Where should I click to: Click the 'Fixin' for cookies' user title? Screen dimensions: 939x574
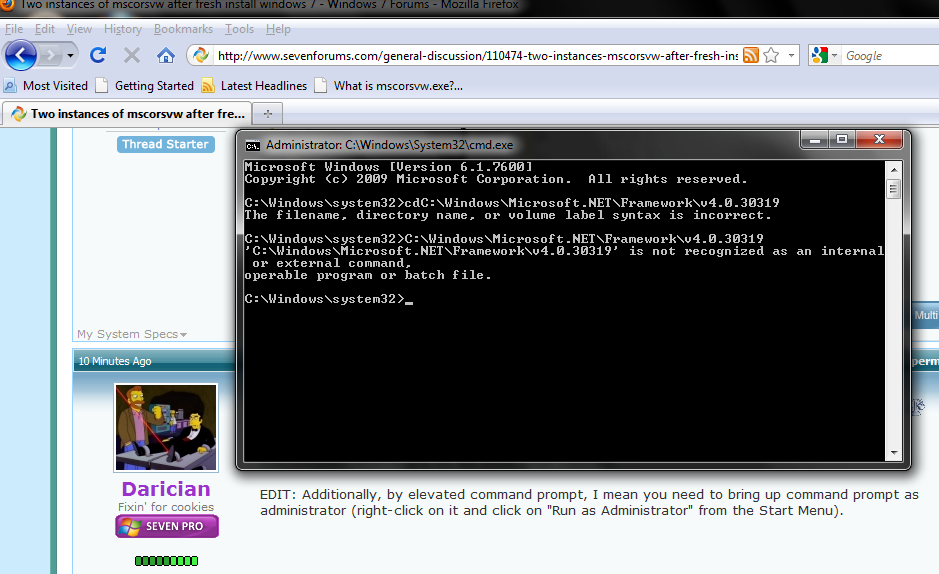coord(166,507)
